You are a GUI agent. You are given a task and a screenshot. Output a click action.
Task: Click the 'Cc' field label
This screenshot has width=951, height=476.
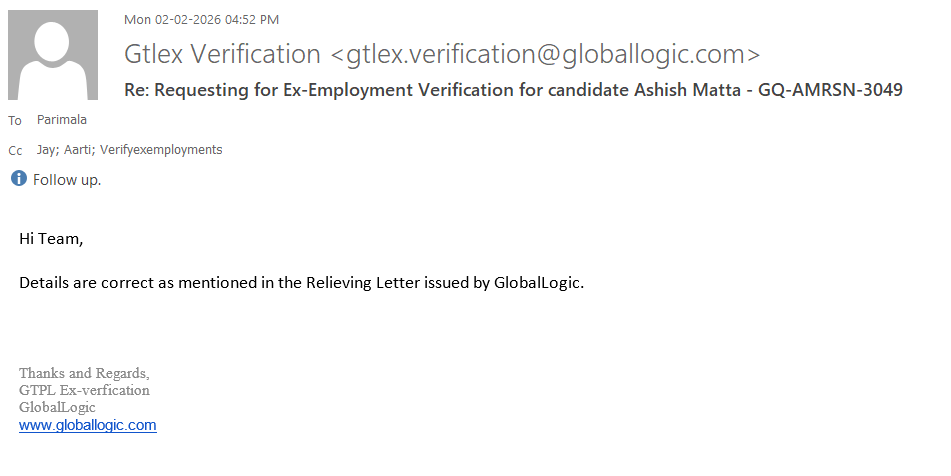pyautogui.click(x=15, y=151)
